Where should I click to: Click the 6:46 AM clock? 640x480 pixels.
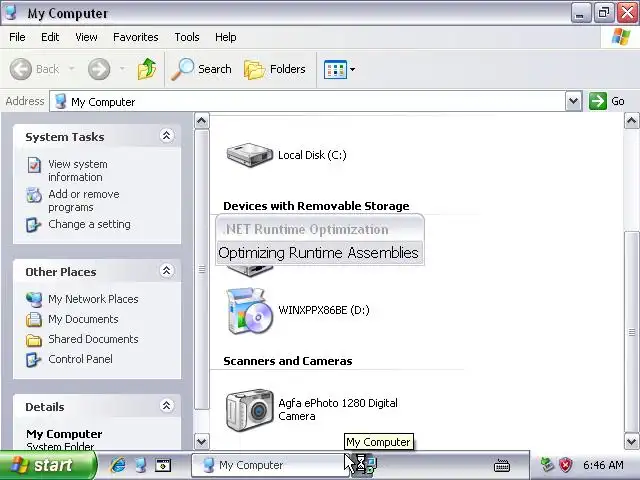click(x=603, y=465)
